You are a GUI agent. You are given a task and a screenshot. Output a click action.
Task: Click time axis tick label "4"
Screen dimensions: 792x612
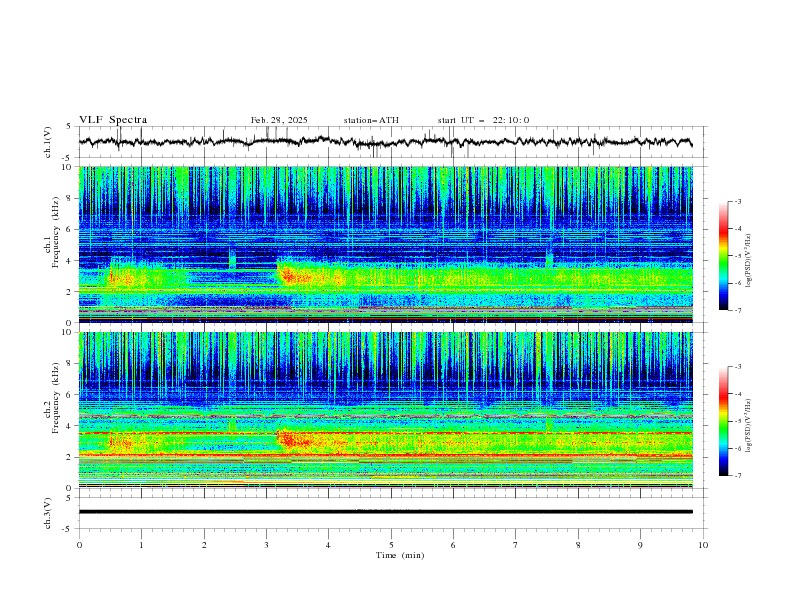[x=328, y=545]
